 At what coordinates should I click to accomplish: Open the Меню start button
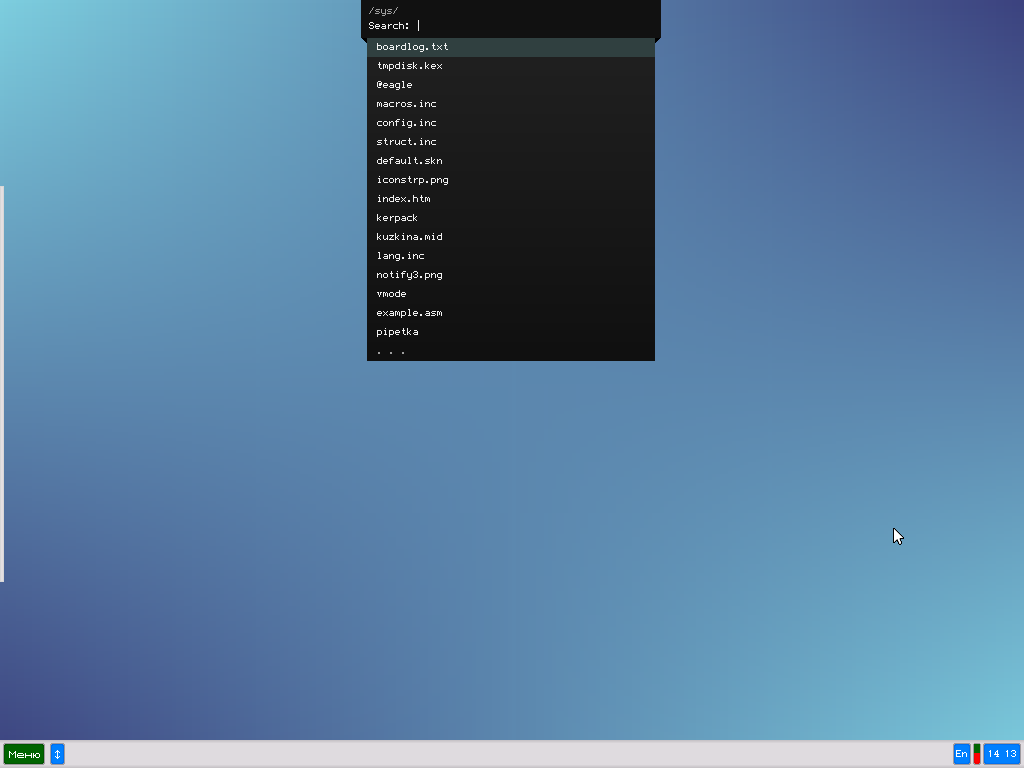[x=24, y=754]
